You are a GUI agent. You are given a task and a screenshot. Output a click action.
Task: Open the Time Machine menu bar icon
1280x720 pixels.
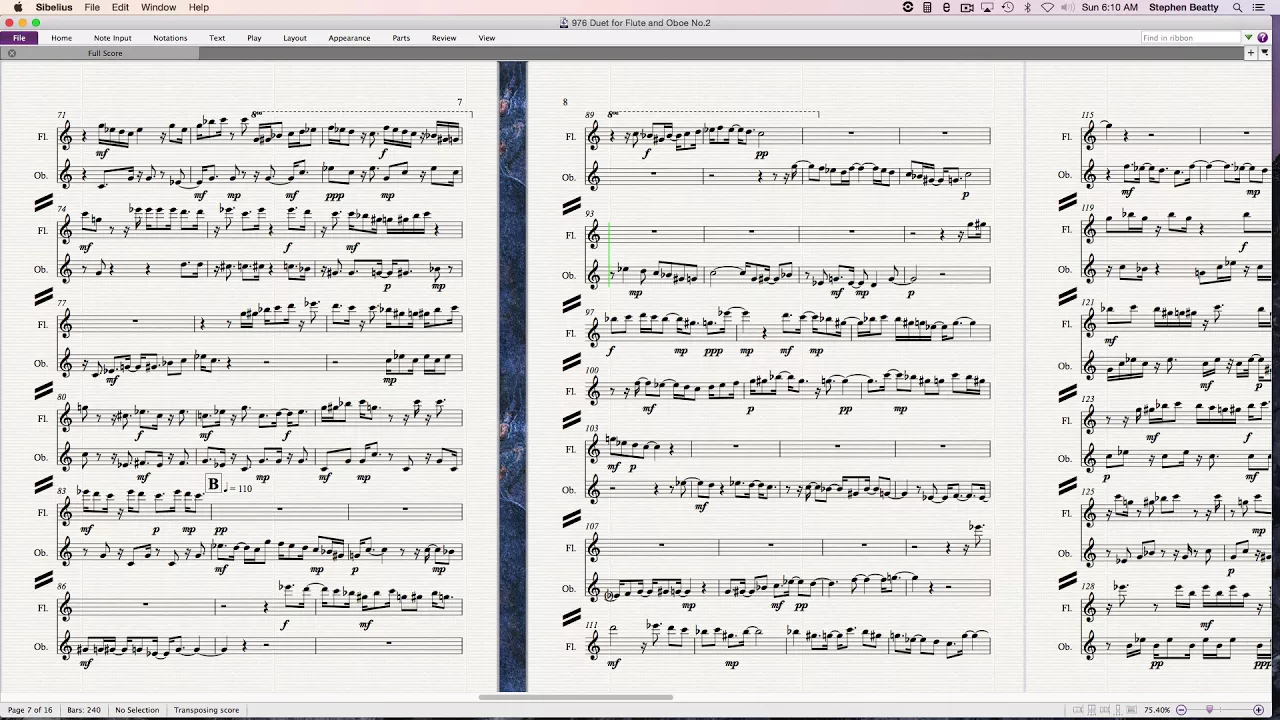[x=1008, y=7]
